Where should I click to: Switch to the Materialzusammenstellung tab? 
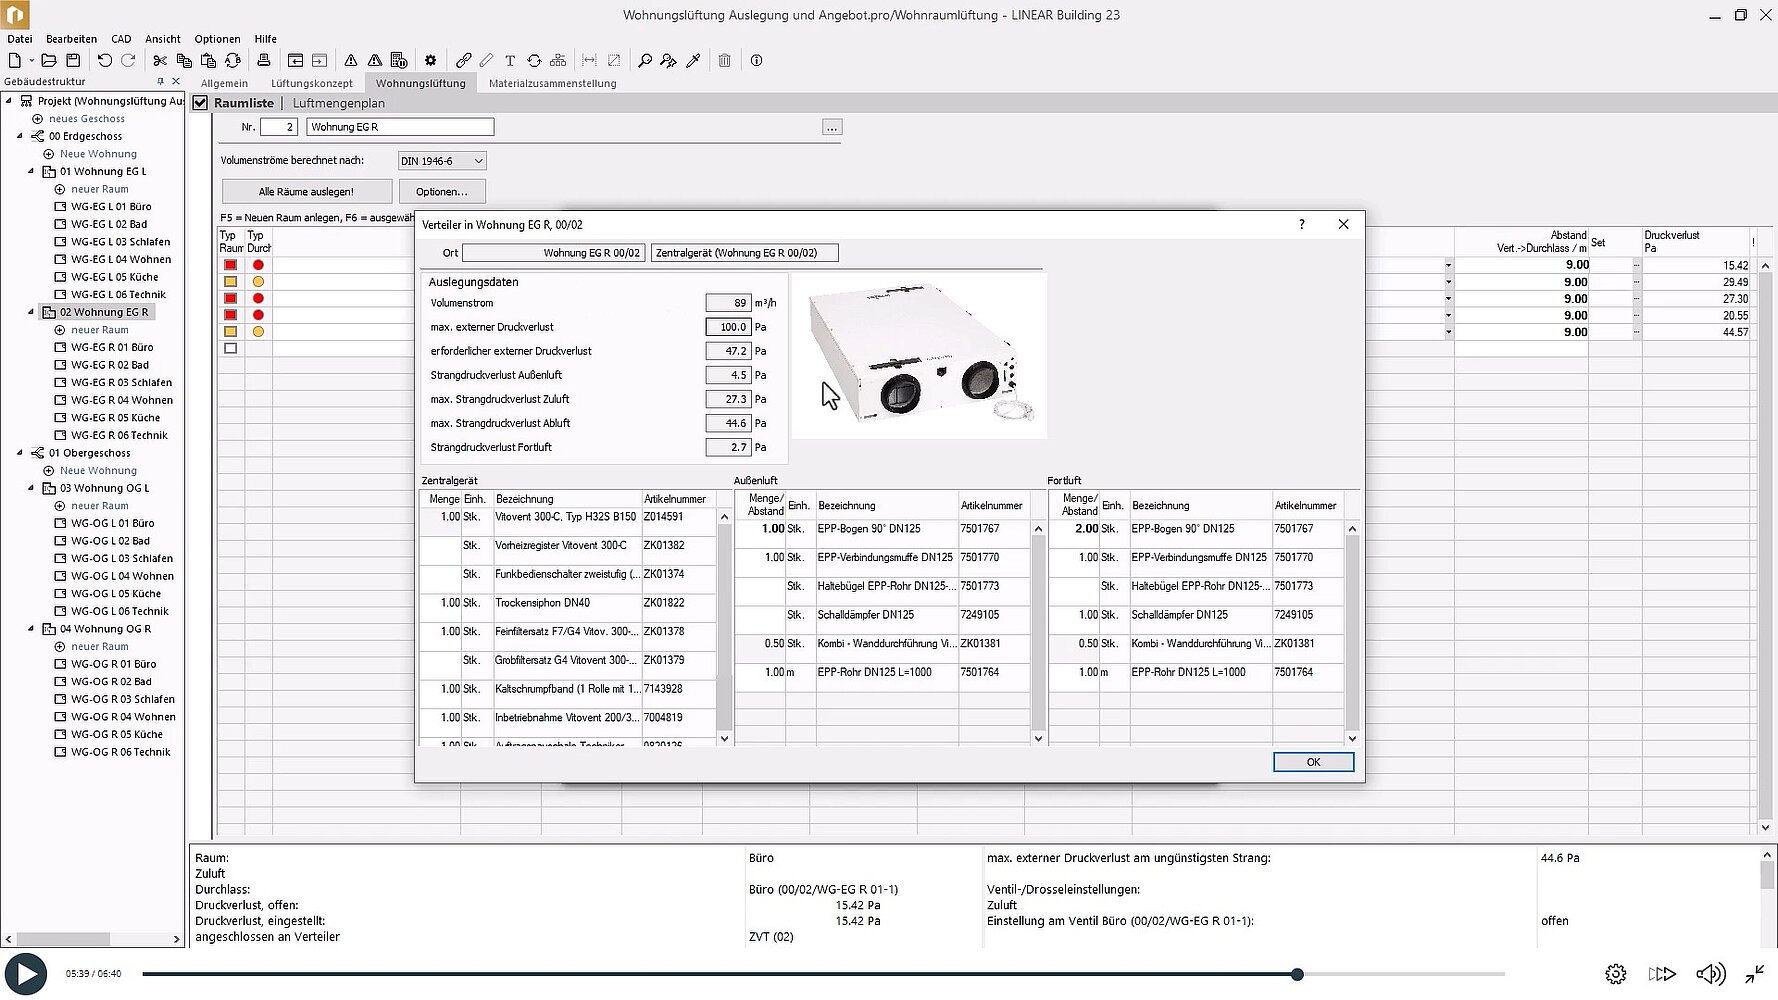[552, 84]
